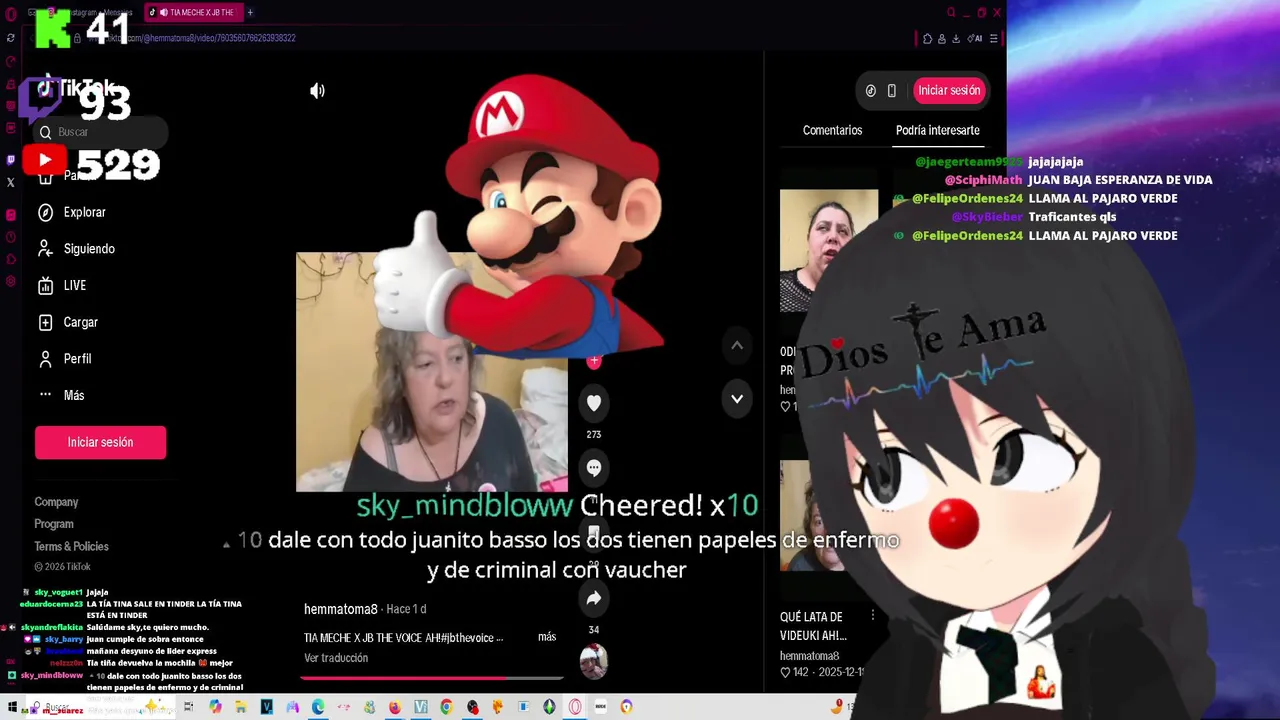The height and width of the screenshot is (720, 1280).
Task: Mute the TikTok video with the speaker icon
Action: coord(317,91)
